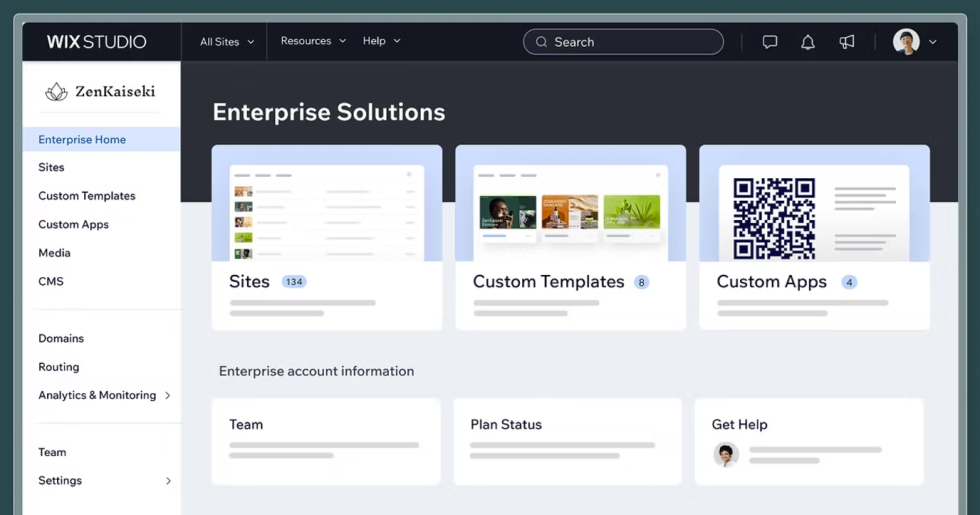Viewport: 980px width, 515px height.
Task: Click the ZenKaiseki lotus logo
Action: tap(56, 92)
